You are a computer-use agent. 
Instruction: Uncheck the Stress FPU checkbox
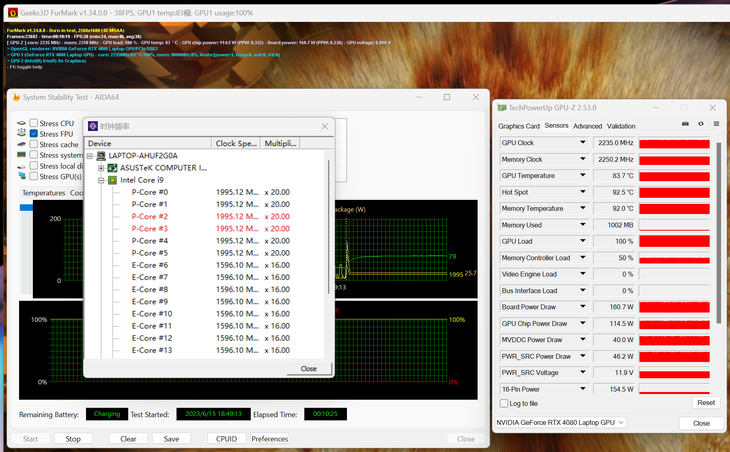(x=34, y=134)
